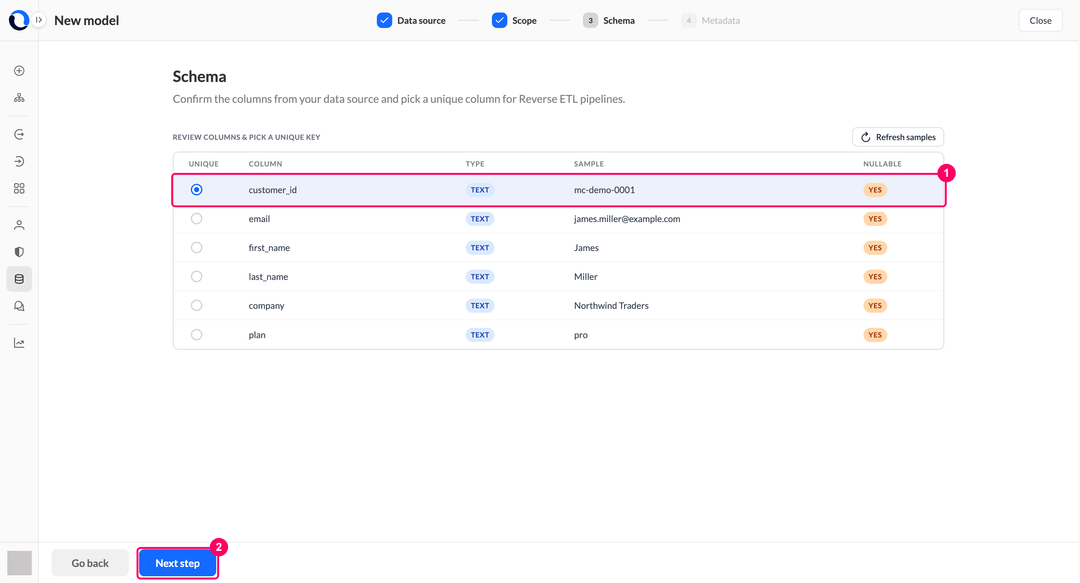Proceed with Next step button

(x=178, y=563)
